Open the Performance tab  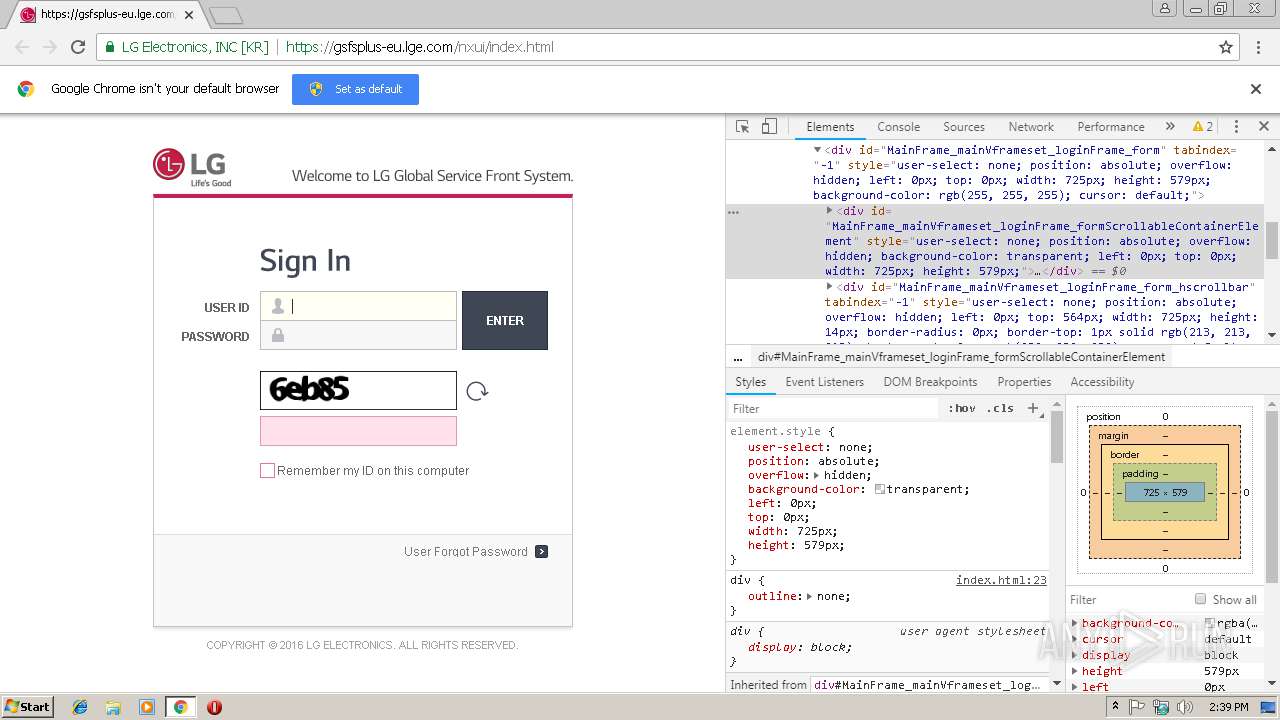click(1111, 127)
